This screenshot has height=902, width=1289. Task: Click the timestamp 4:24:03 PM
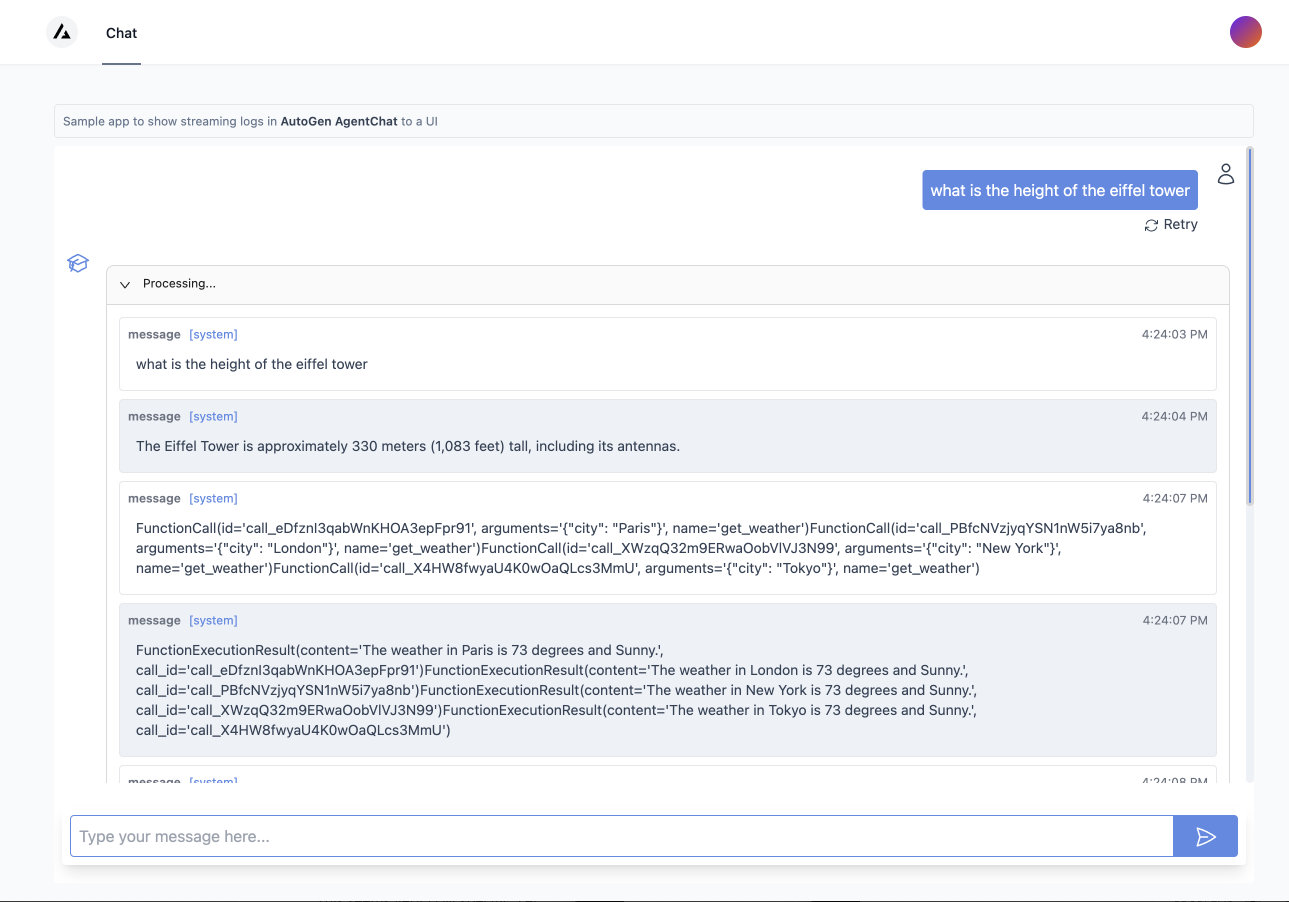point(1174,334)
